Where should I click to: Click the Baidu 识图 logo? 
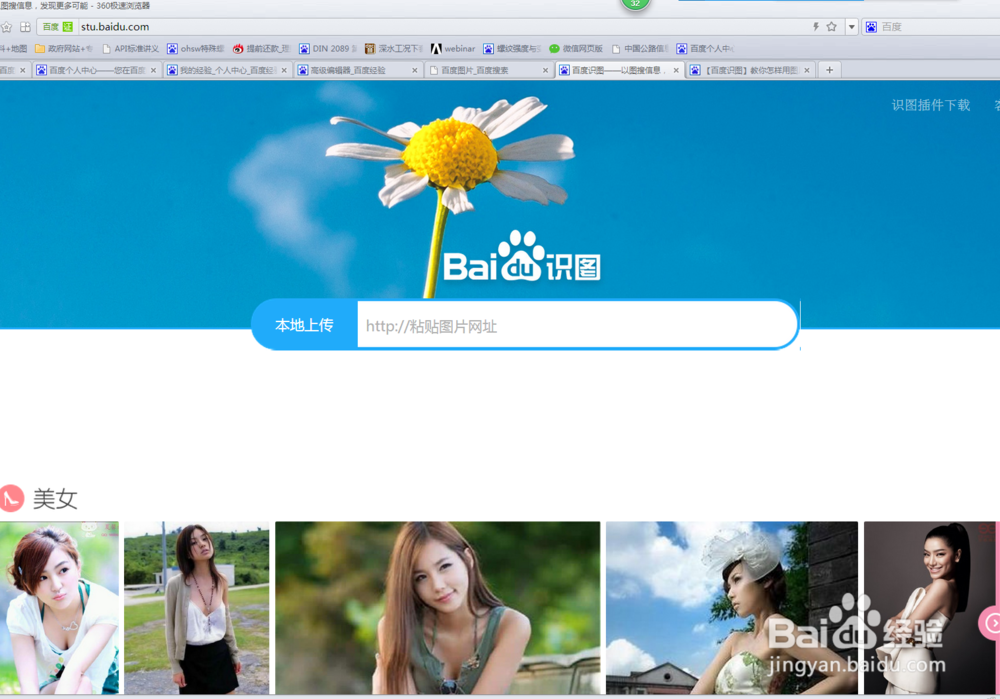click(522, 258)
